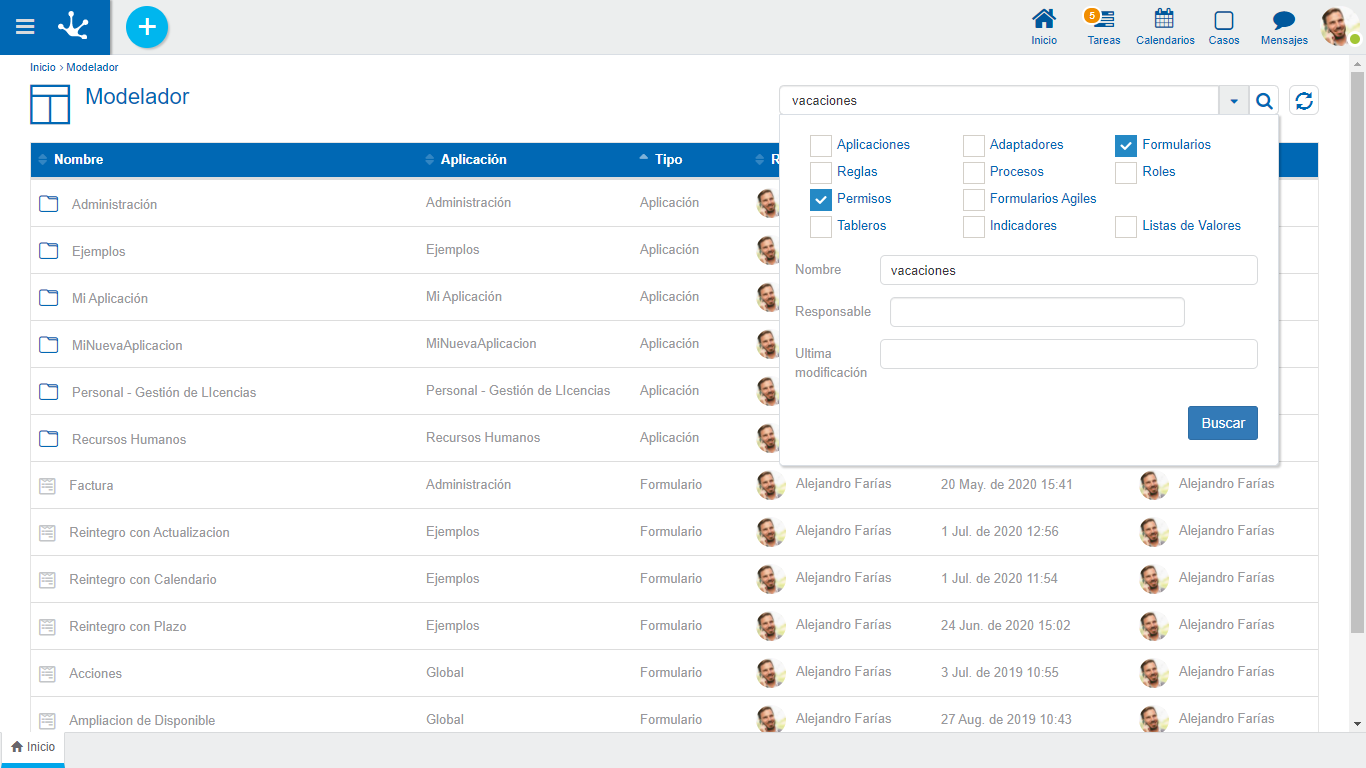Click date '20 May. de 2020 15:41'
1366x768 pixels.
(1007, 484)
